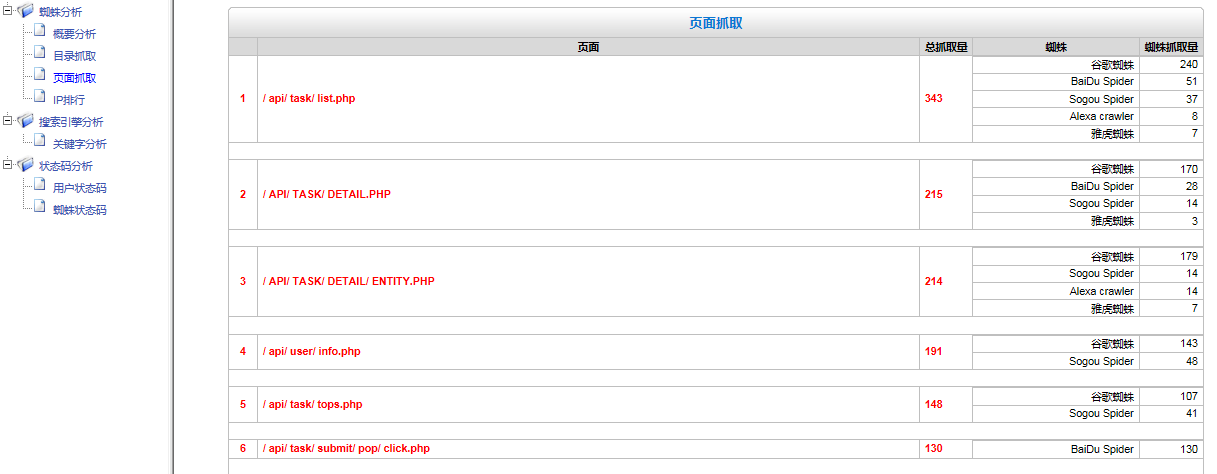Click the page path / api/ task/ tops.php
1217x474 pixels.
[313, 404]
